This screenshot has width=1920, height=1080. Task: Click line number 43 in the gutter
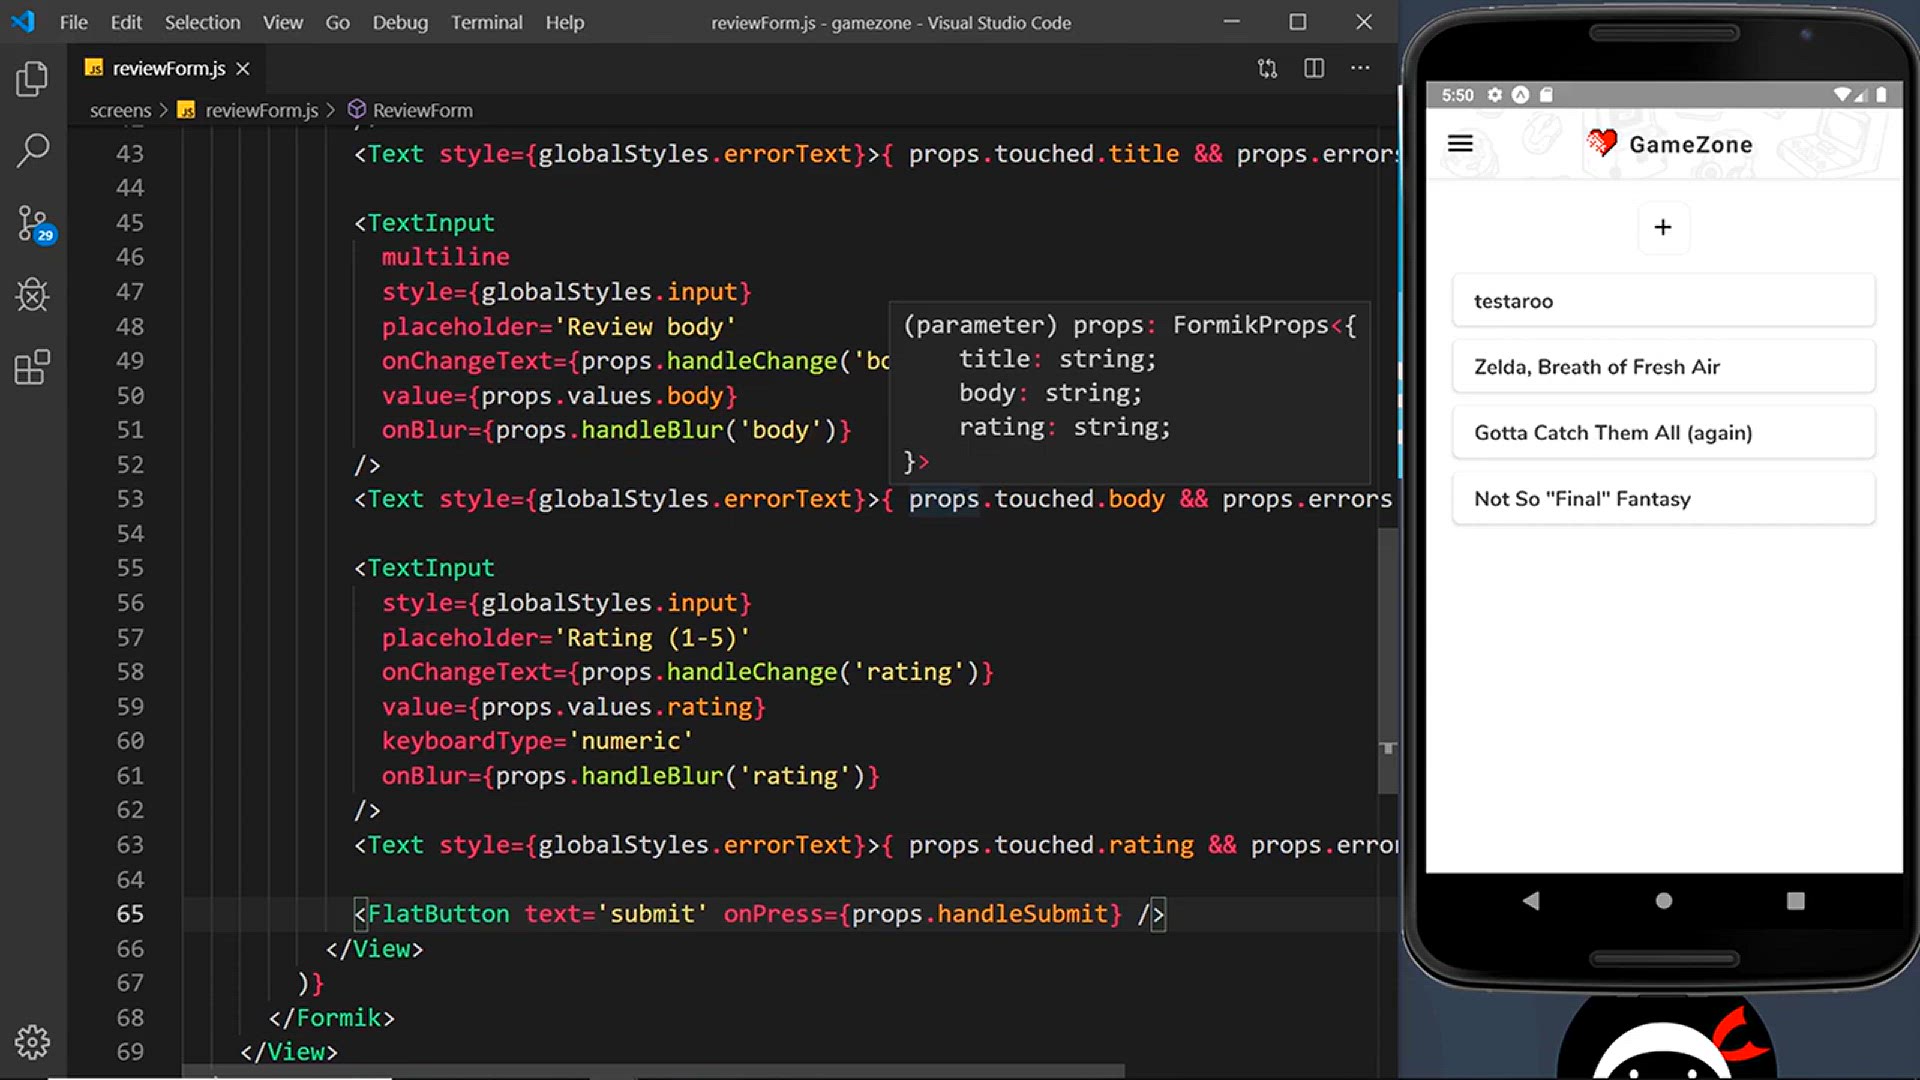(x=130, y=154)
